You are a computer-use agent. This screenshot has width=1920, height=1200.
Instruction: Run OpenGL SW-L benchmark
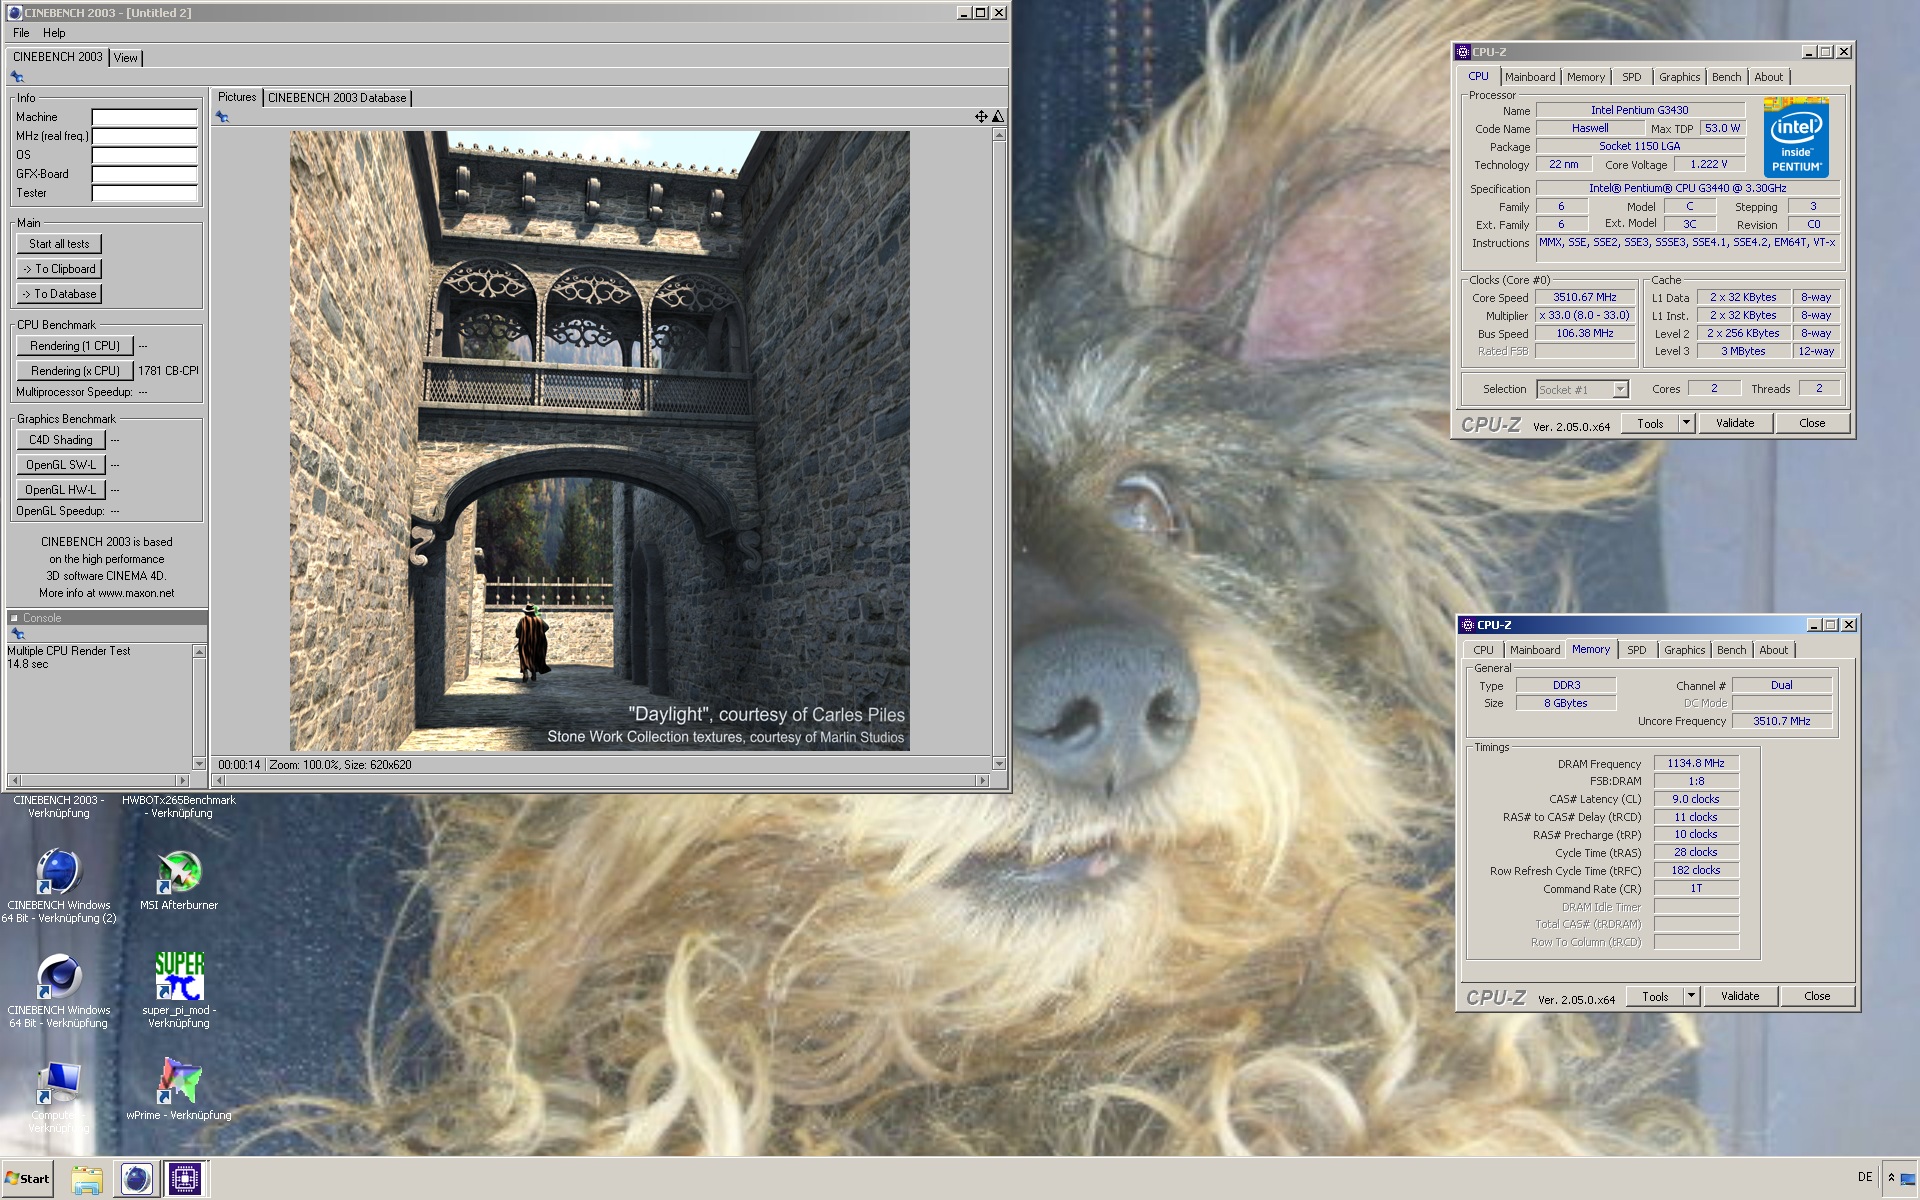tap(60, 465)
